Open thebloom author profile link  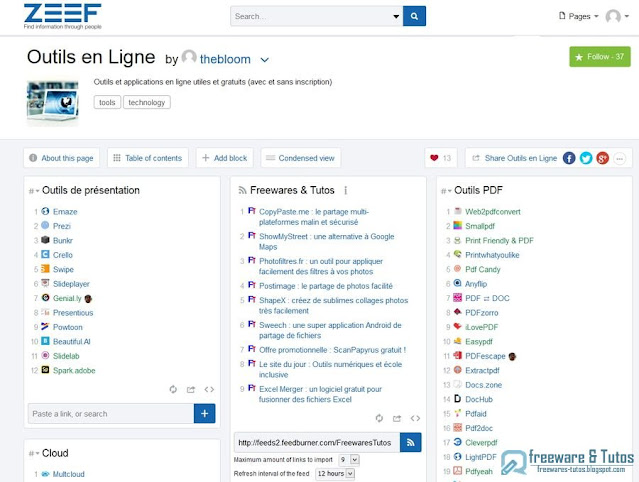[x=225, y=59]
